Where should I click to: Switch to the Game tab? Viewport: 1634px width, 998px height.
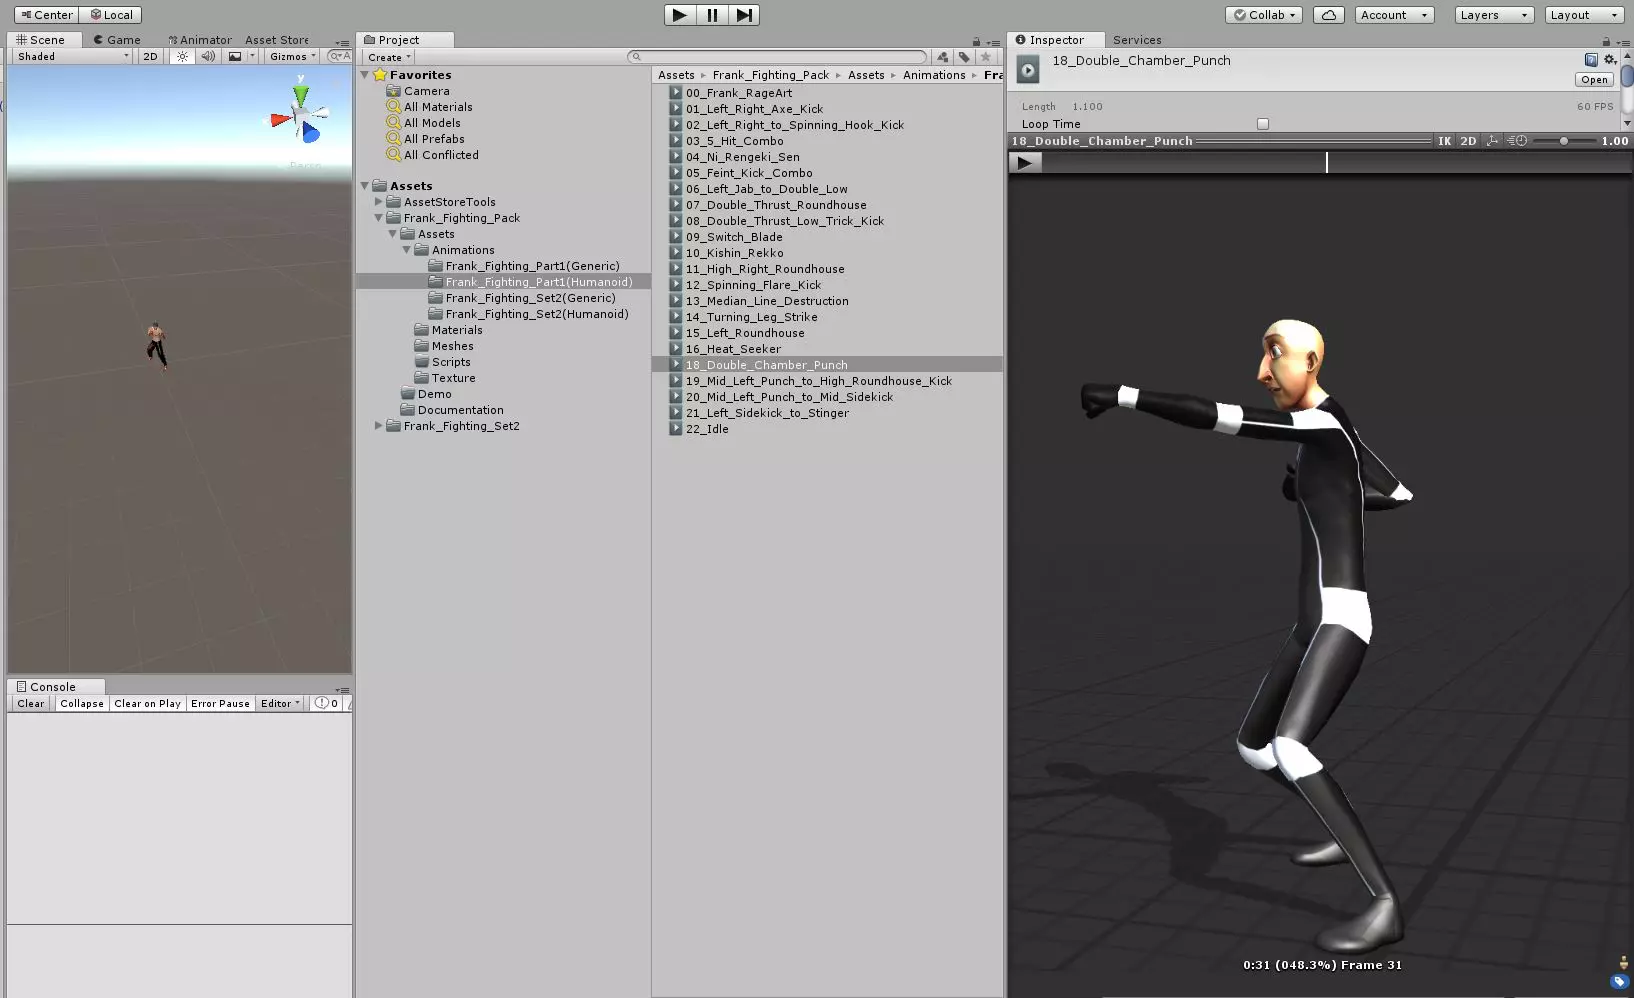(117, 40)
